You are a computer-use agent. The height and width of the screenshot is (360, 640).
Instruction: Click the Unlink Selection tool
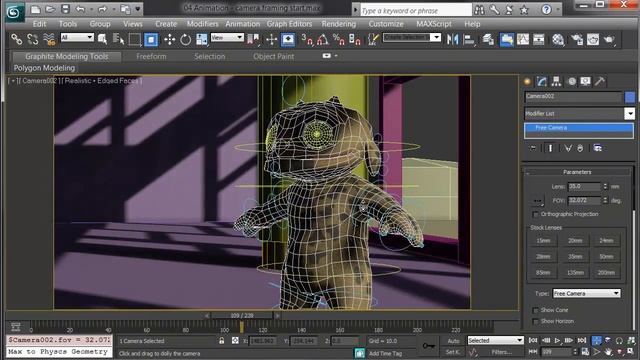[33, 40]
